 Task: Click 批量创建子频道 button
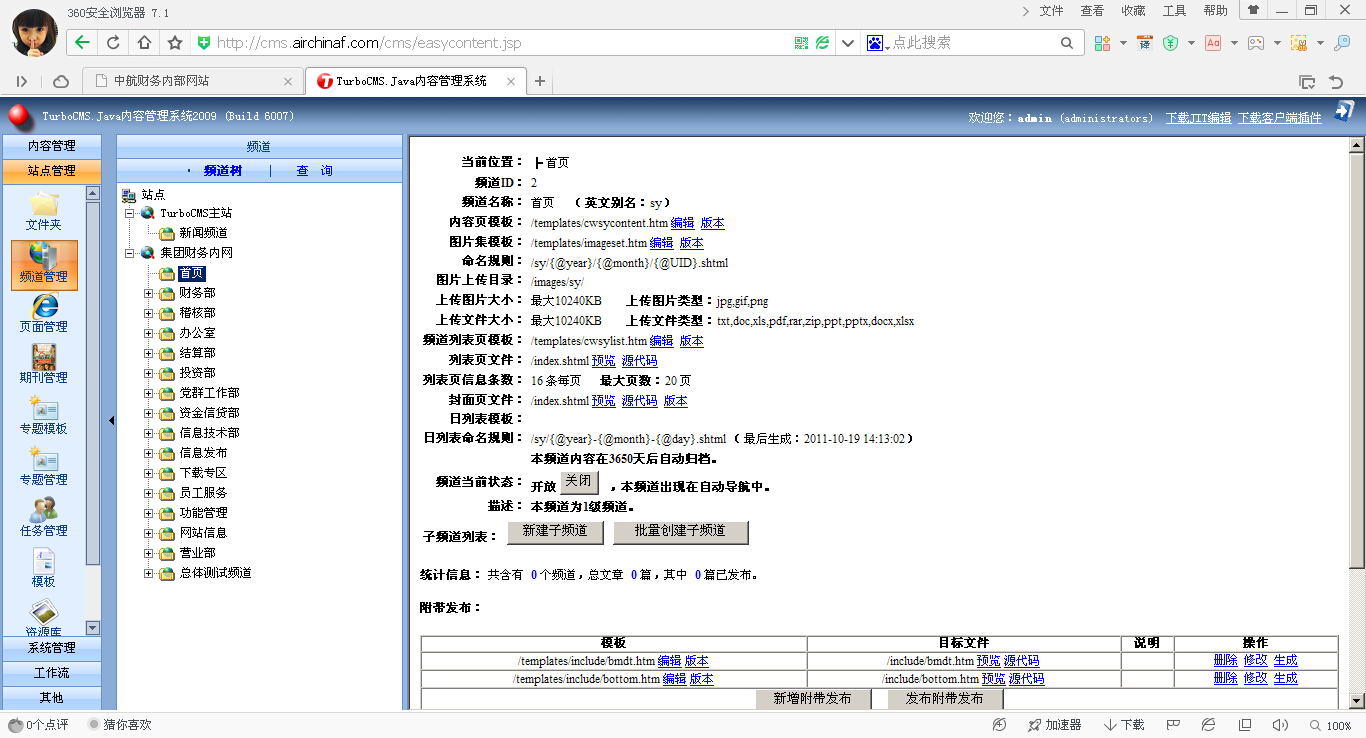coord(680,531)
